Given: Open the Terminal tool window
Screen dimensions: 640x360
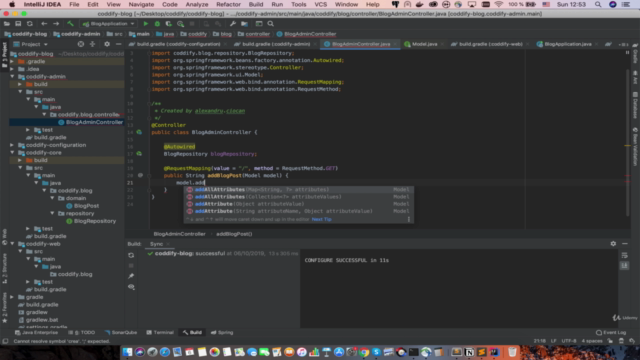Looking at the screenshot, I should pyautogui.click(x=160, y=332).
